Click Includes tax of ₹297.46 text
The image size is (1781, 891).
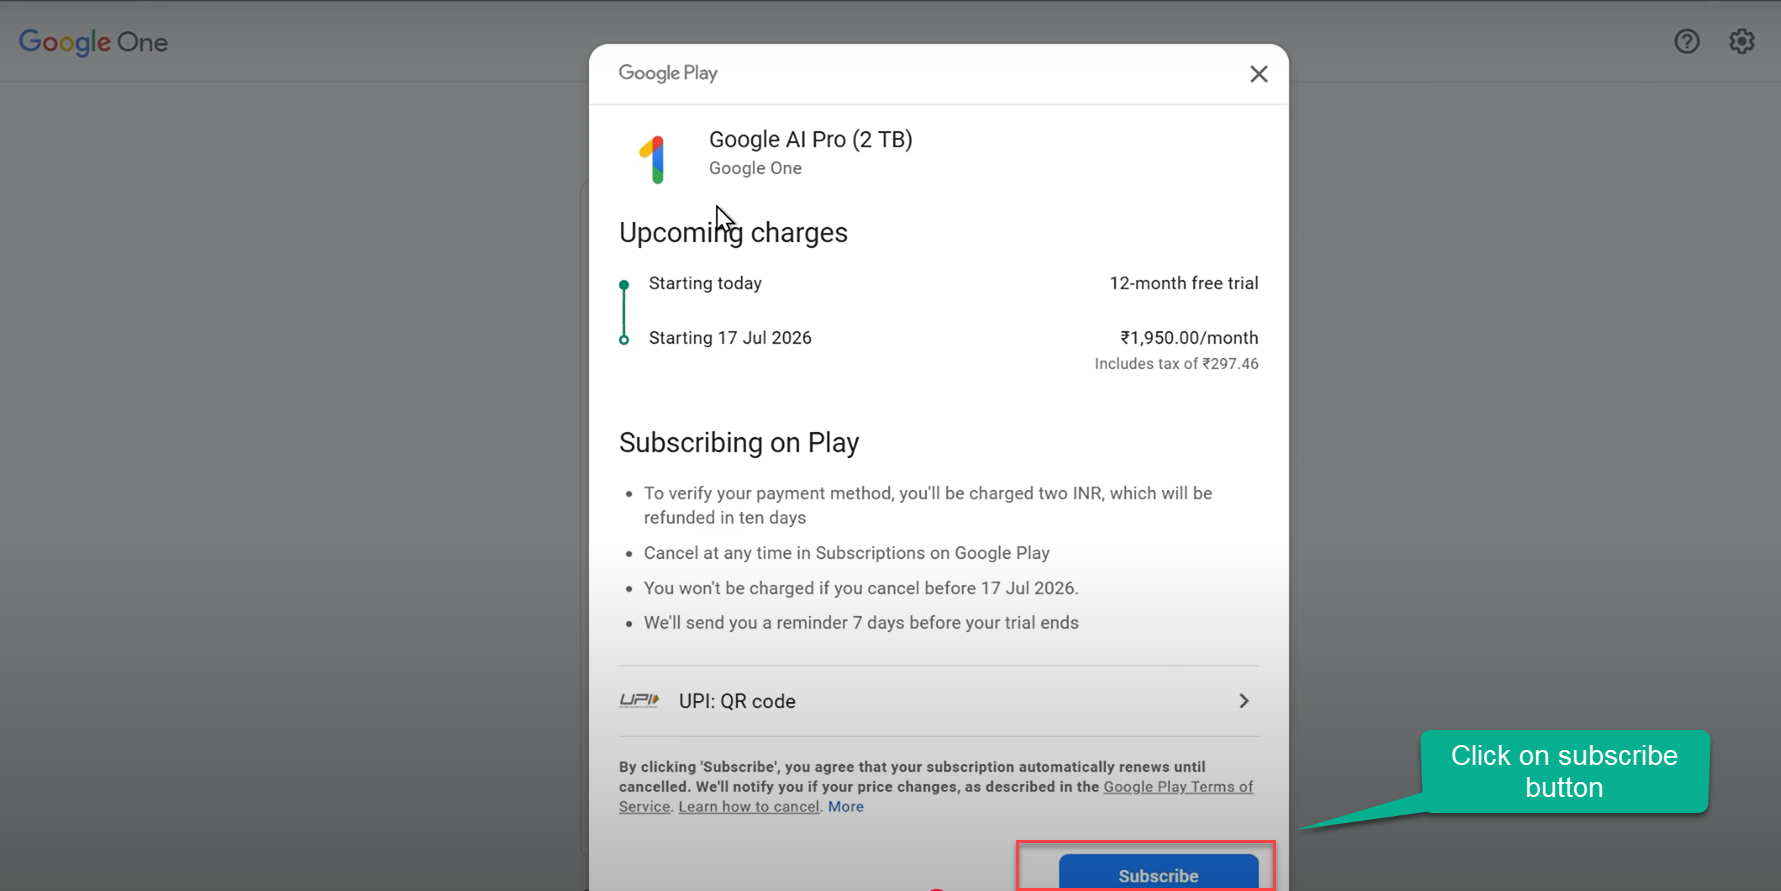point(1176,364)
